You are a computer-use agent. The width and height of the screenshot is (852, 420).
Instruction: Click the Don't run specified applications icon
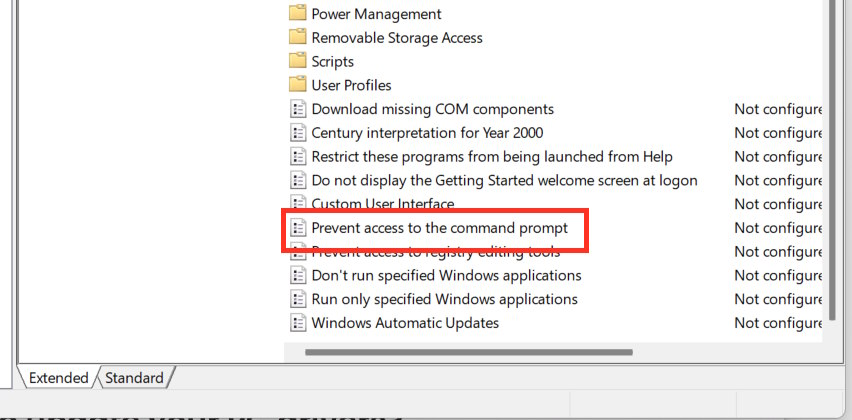[297, 275]
